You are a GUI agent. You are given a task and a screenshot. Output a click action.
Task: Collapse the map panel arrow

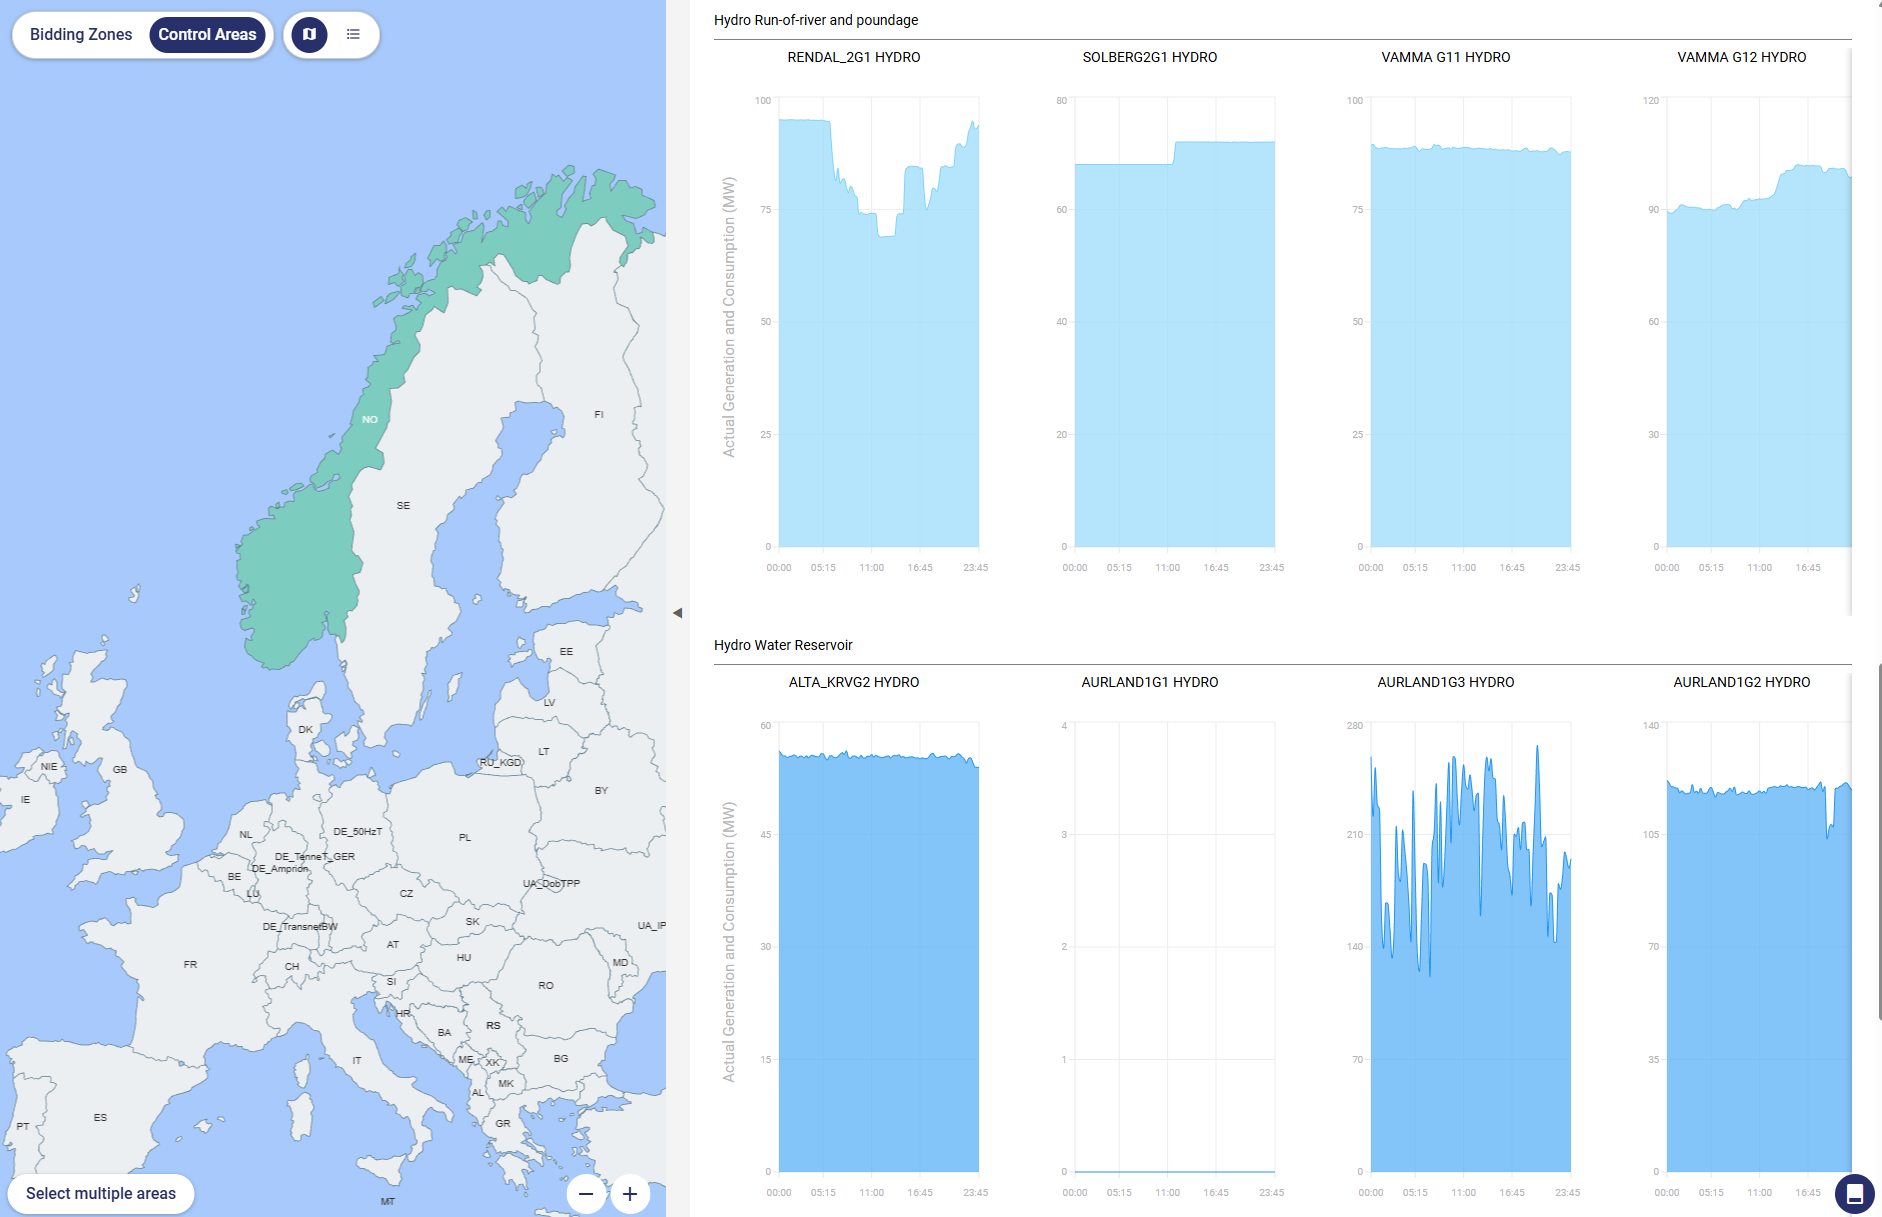point(677,613)
